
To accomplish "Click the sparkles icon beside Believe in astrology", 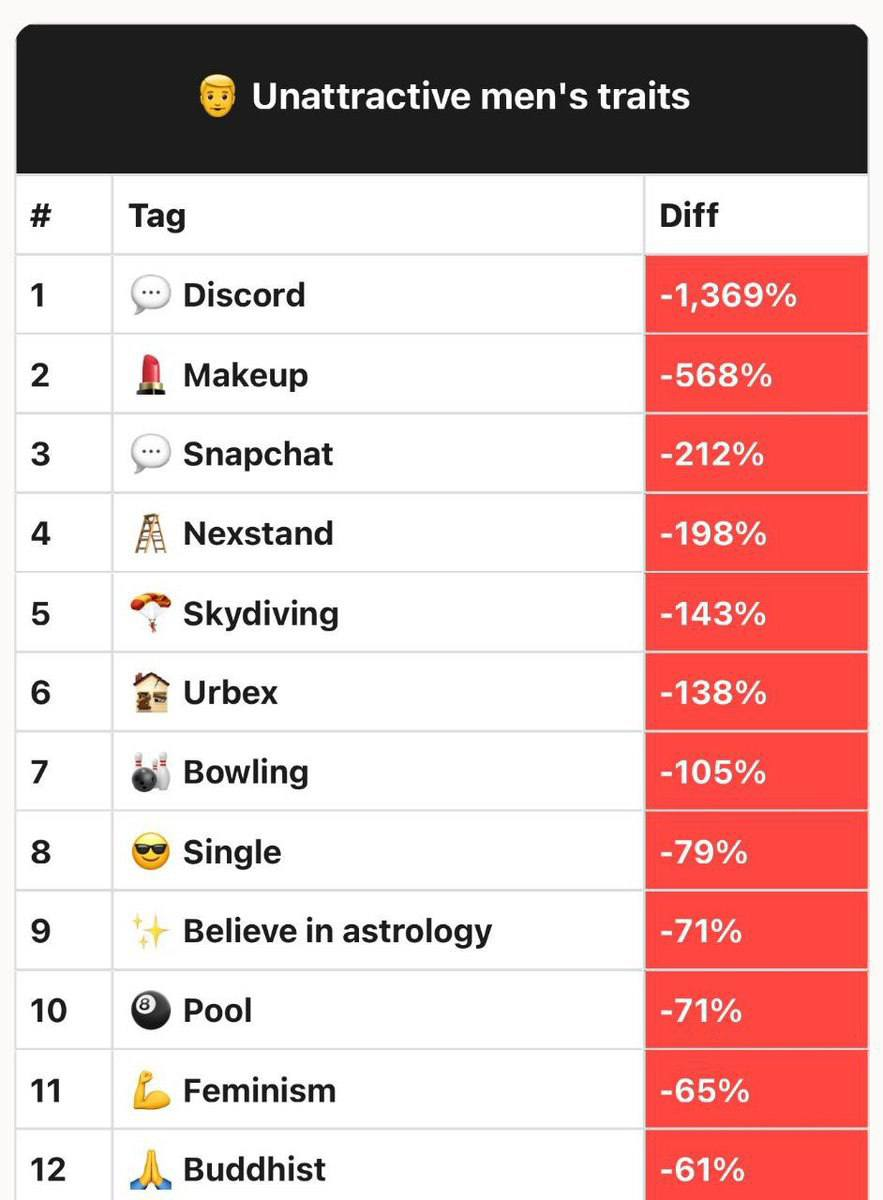I will [x=151, y=931].
